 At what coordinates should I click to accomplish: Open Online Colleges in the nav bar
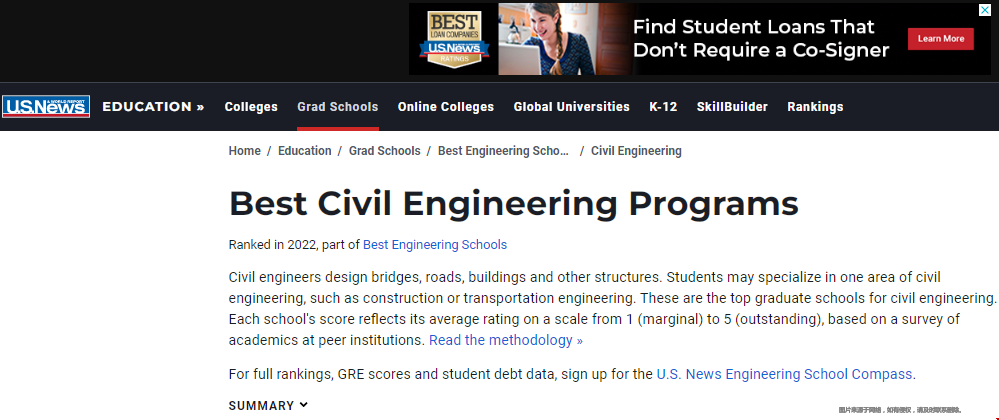pos(446,106)
